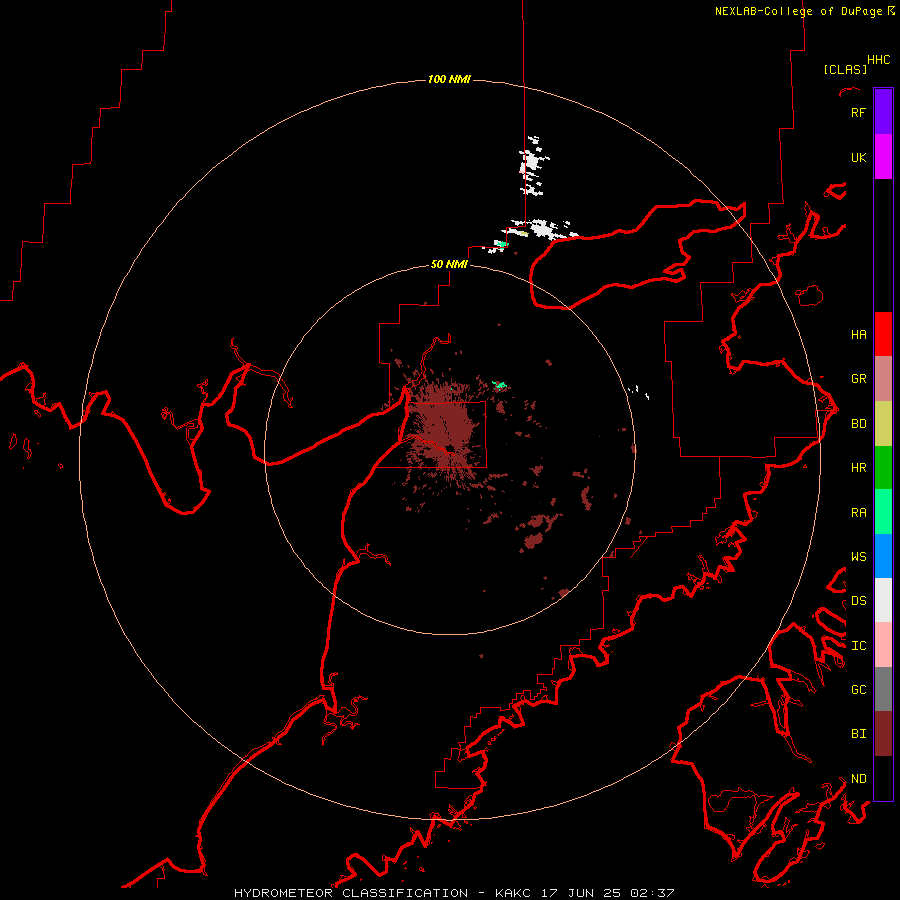Select the BD yellow legend block
The height and width of the screenshot is (900, 900).
point(883,424)
